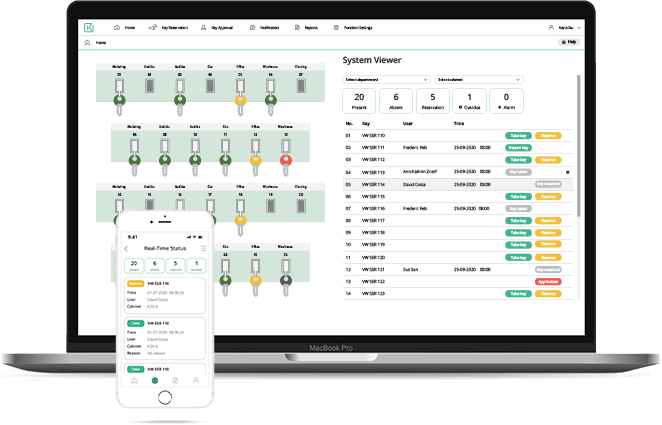Open the hamburger menu on the phone screen

[x=203, y=247]
